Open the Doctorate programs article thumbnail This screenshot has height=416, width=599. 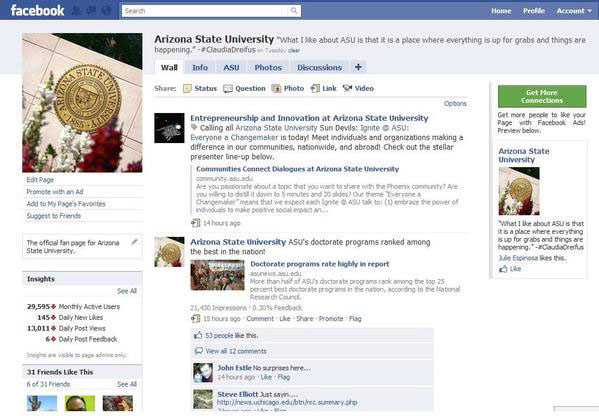217,275
